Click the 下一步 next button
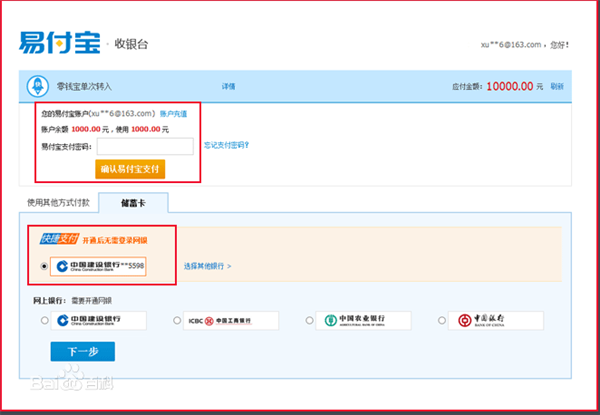 (83, 351)
